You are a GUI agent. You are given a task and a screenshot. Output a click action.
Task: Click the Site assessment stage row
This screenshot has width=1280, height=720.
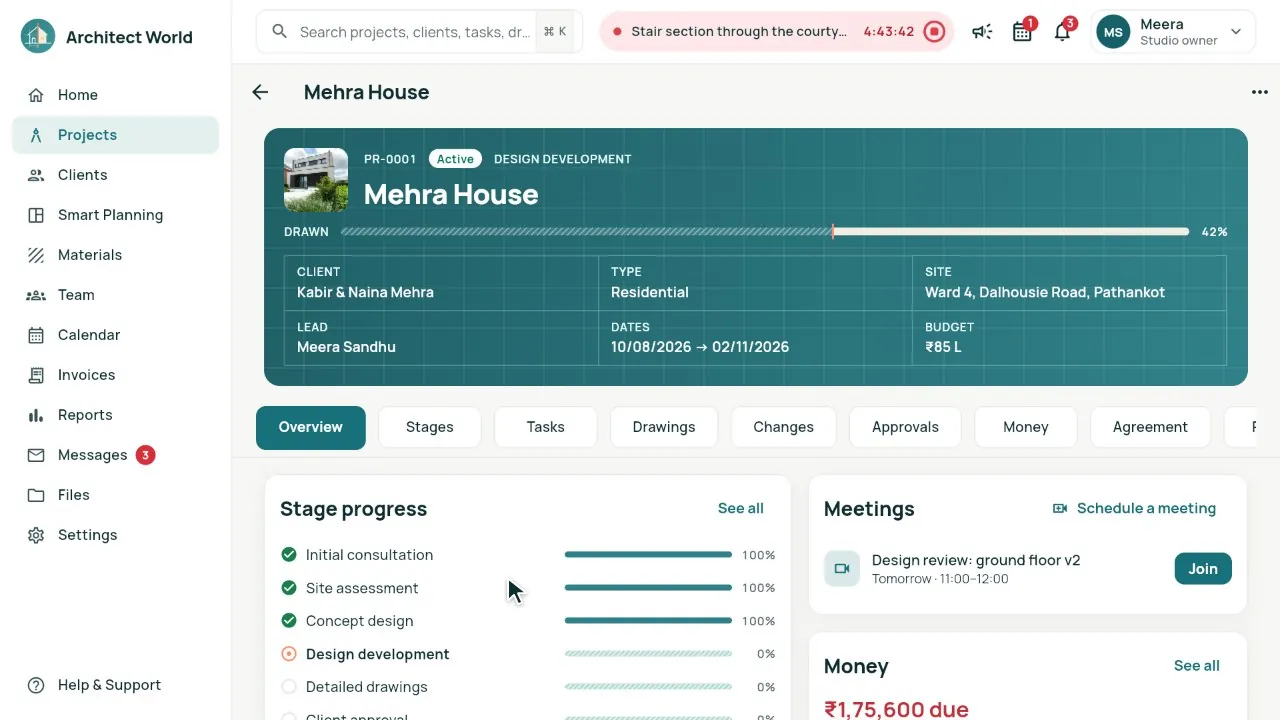[528, 588]
